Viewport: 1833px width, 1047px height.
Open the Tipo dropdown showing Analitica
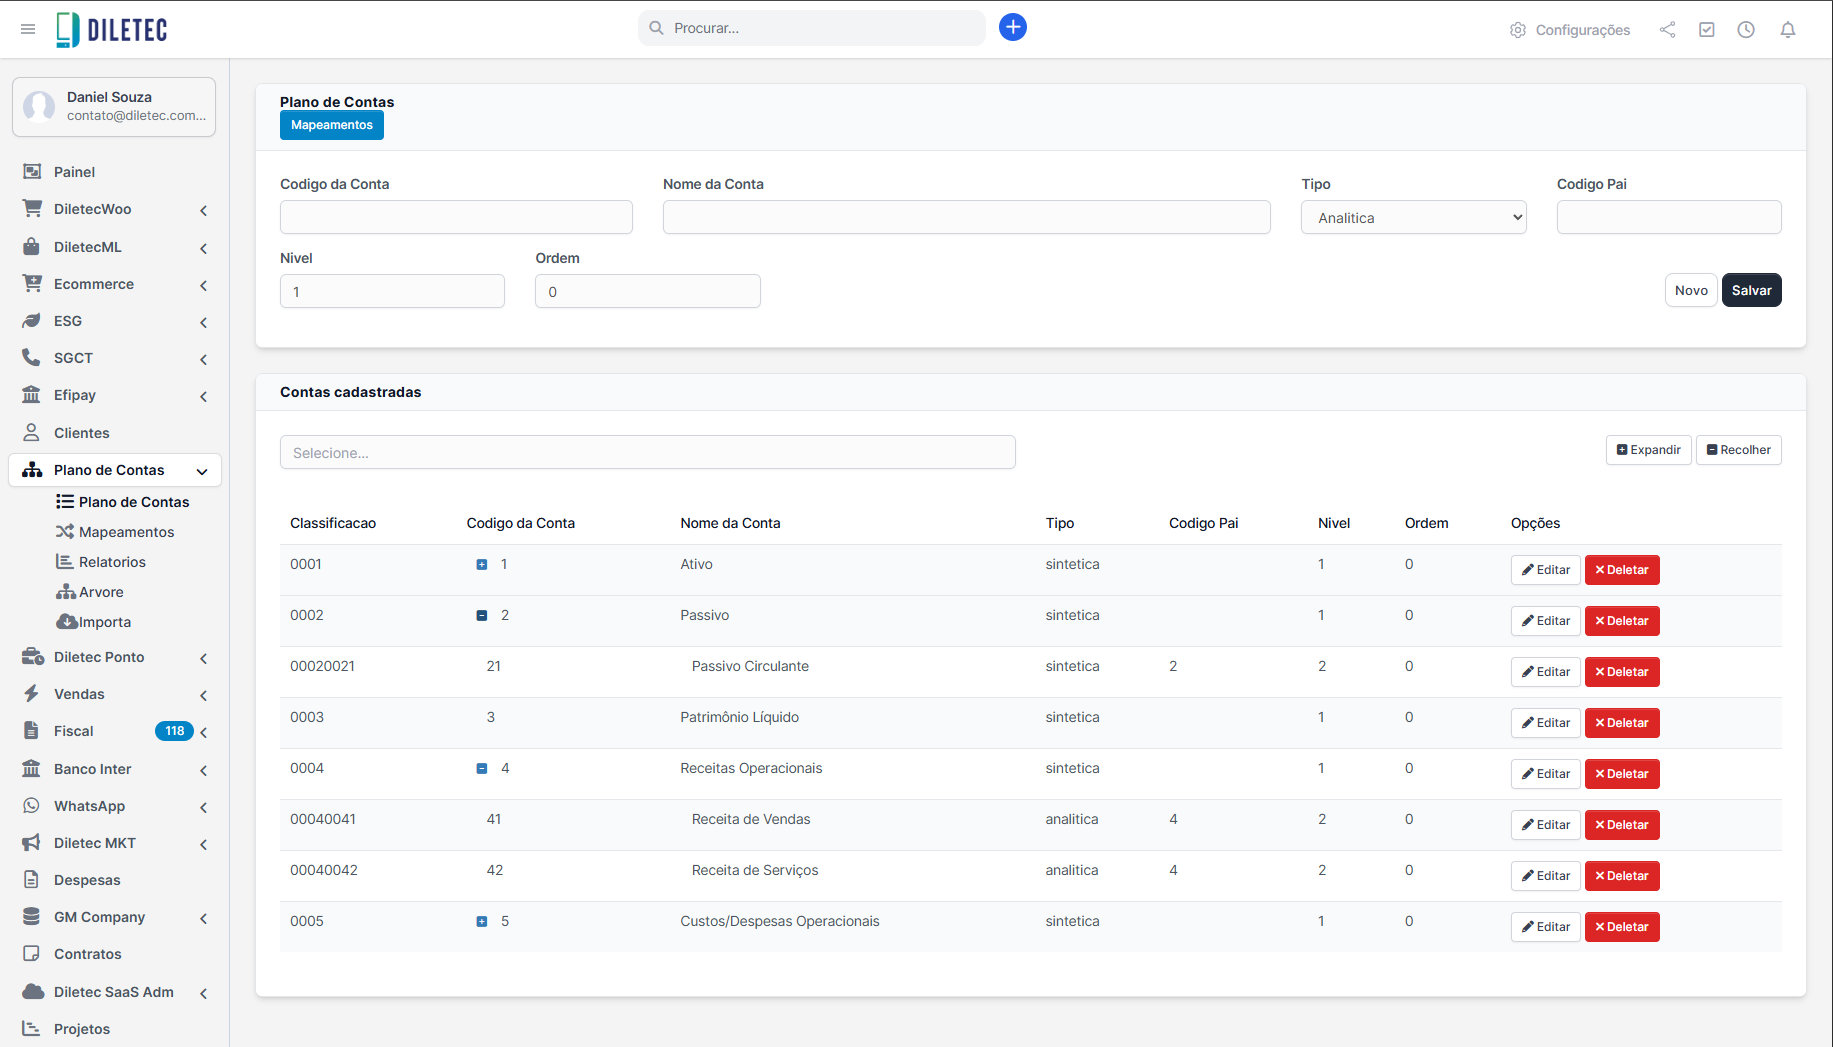tap(1412, 217)
